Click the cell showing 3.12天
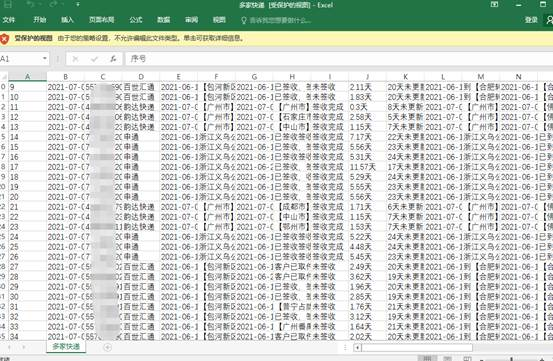Screen dimensions: 553x361 (x=367, y=317)
